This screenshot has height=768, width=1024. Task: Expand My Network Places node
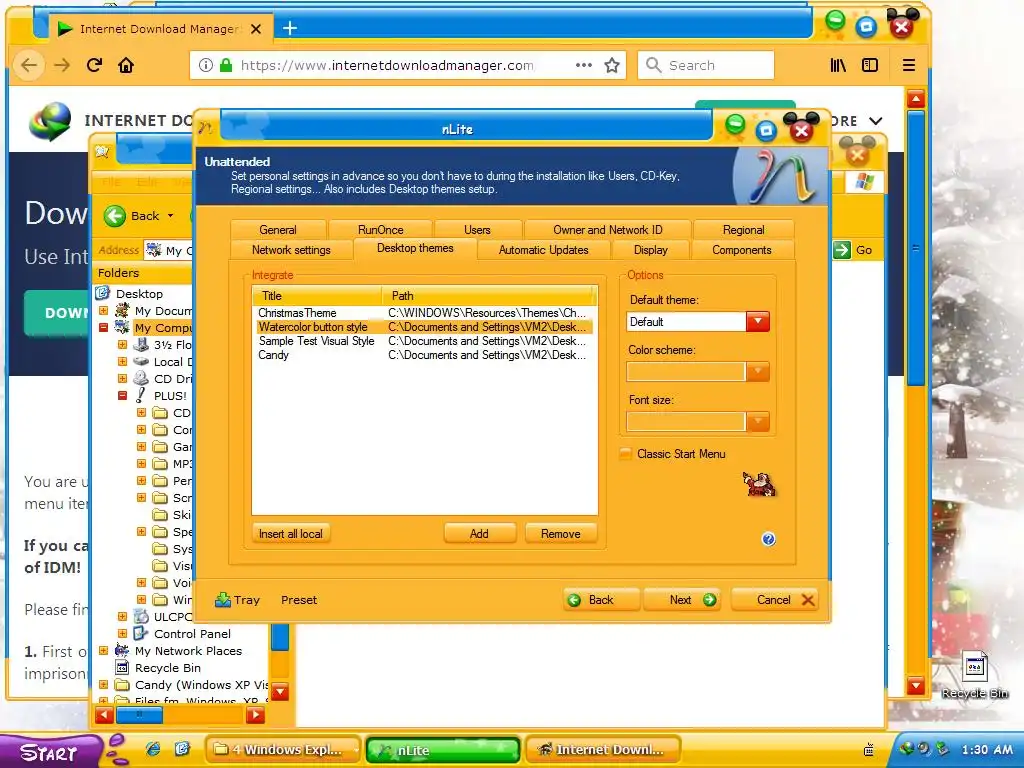pyautogui.click(x=103, y=650)
